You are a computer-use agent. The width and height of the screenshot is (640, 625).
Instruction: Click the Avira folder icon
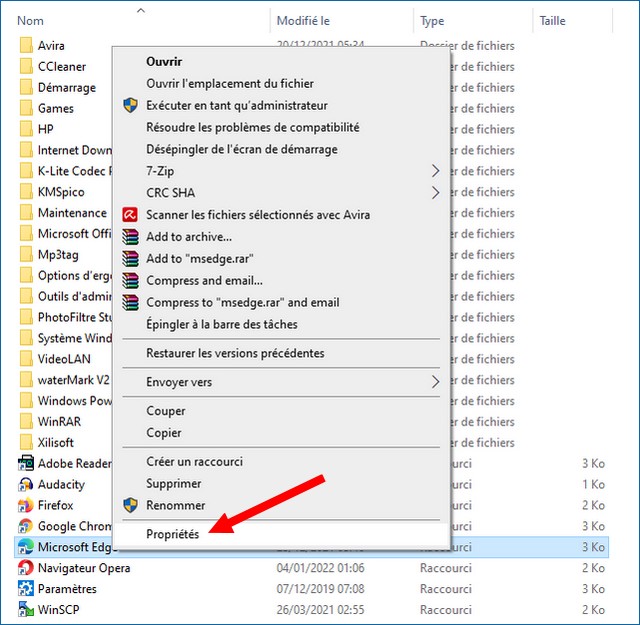pos(26,45)
